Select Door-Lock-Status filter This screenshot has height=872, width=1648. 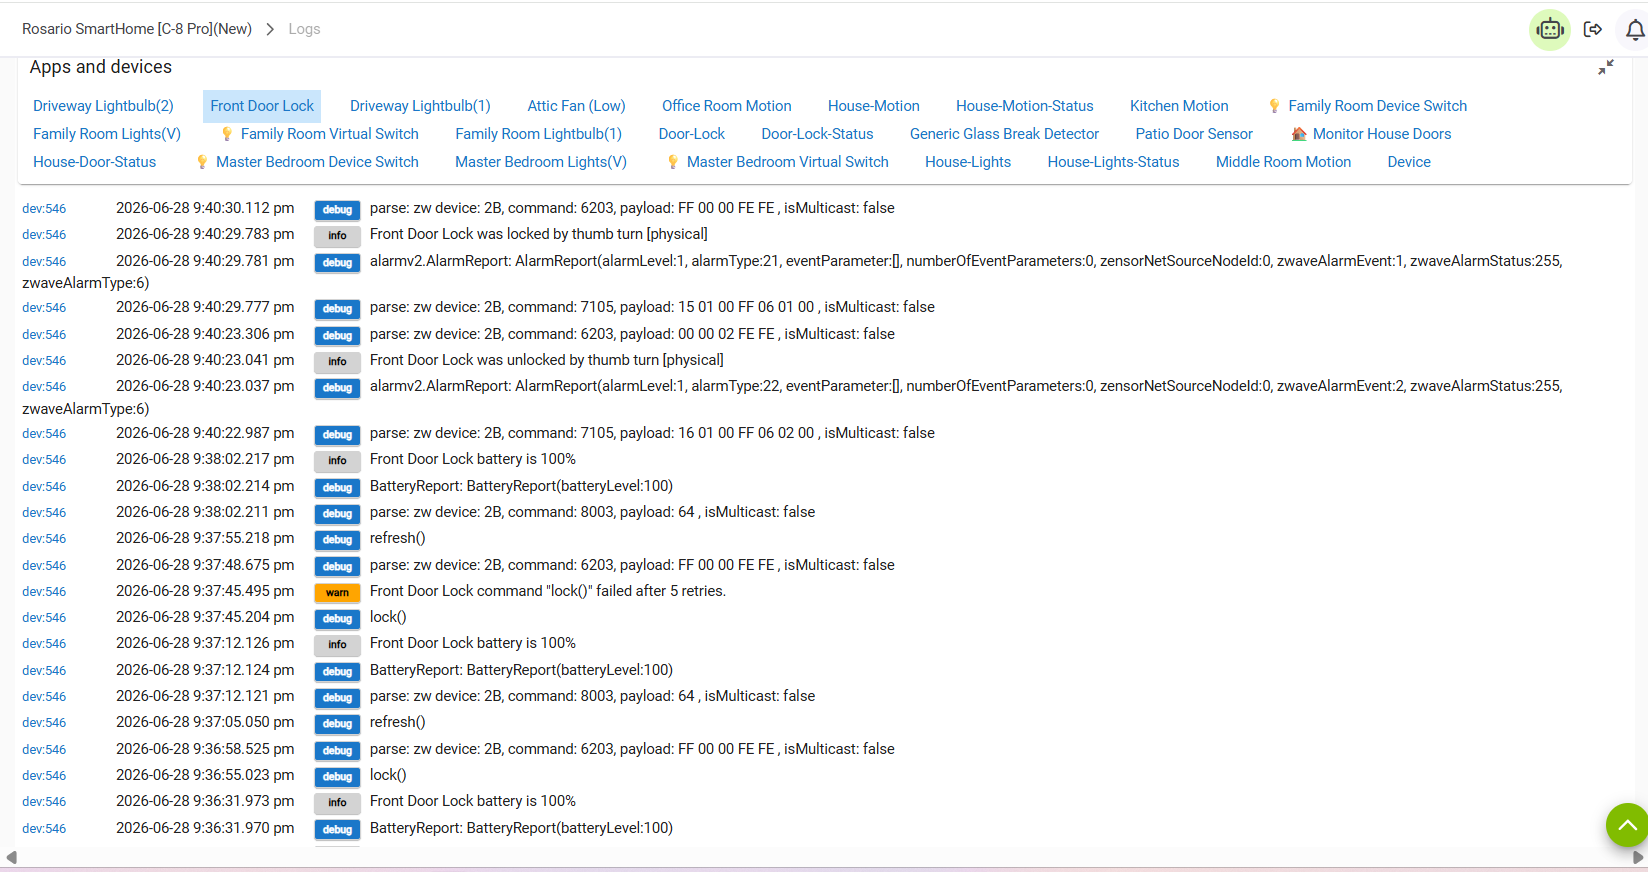(x=817, y=134)
